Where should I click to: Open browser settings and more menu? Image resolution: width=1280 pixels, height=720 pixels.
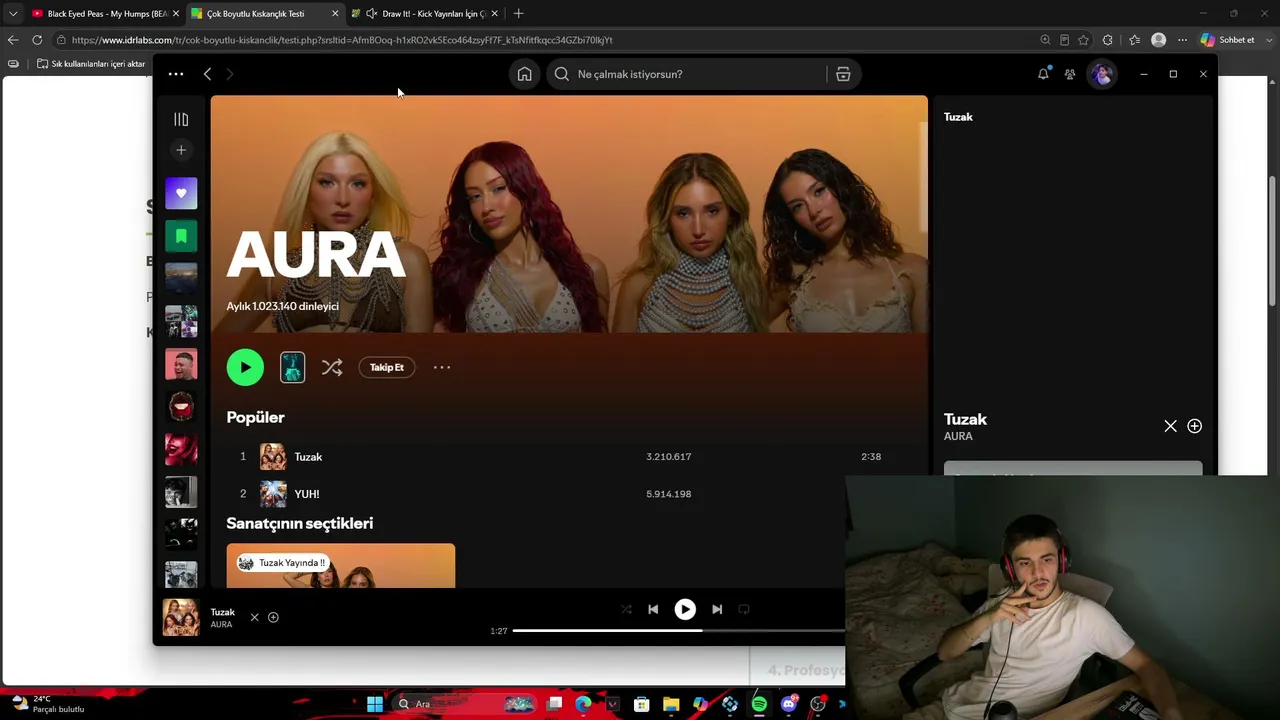click(x=1182, y=40)
